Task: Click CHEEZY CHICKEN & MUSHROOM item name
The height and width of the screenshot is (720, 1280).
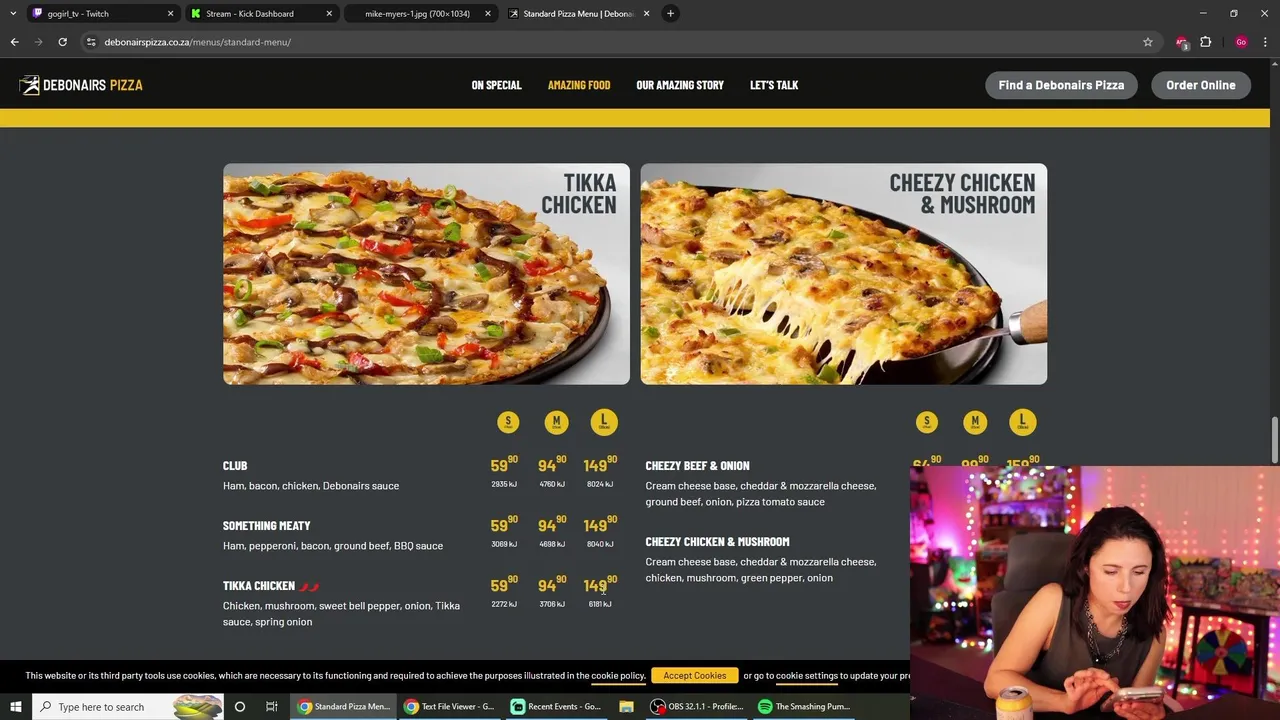Action: pos(717,542)
